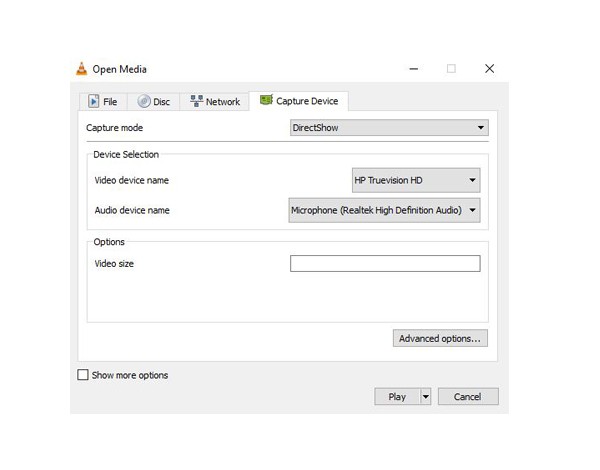The height and width of the screenshot is (470, 600).
Task: Select the Capture Device tab
Action: pyautogui.click(x=299, y=100)
